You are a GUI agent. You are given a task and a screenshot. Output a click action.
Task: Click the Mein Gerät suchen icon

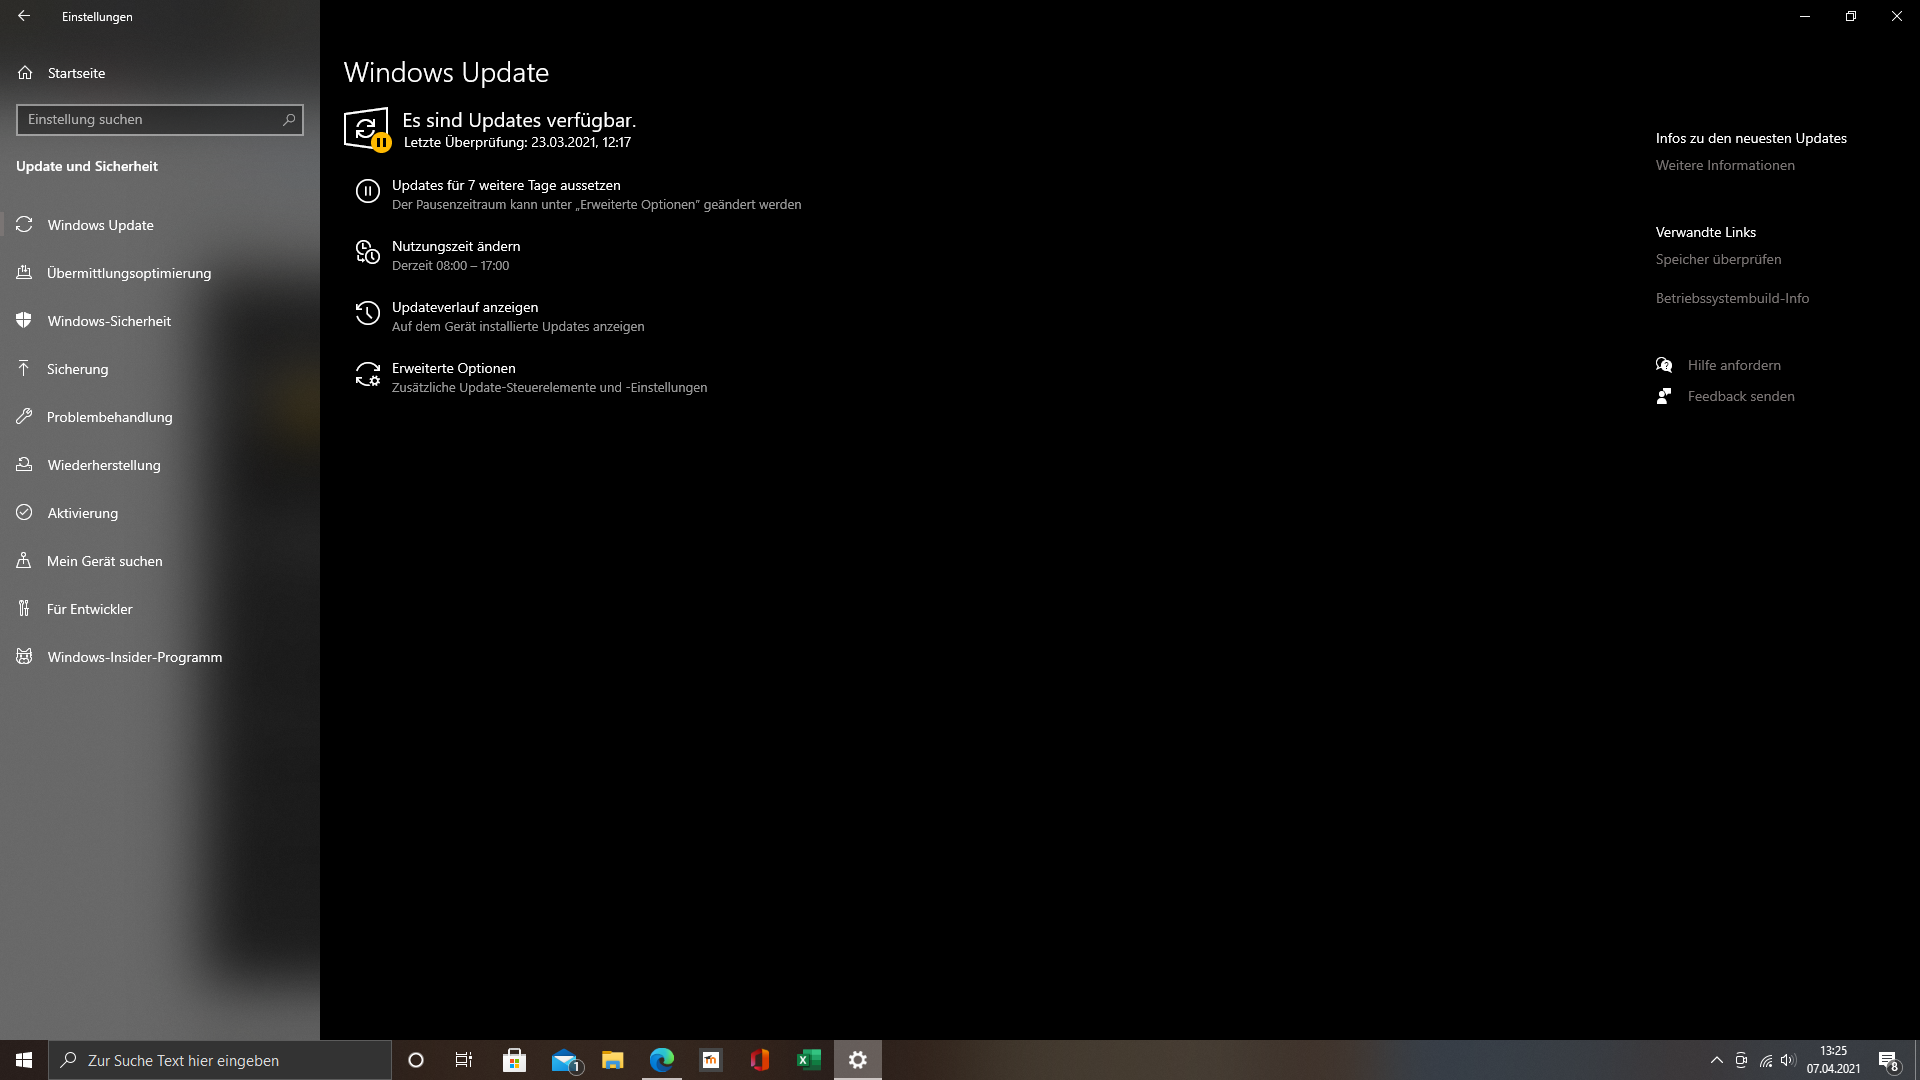tap(24, 560)
